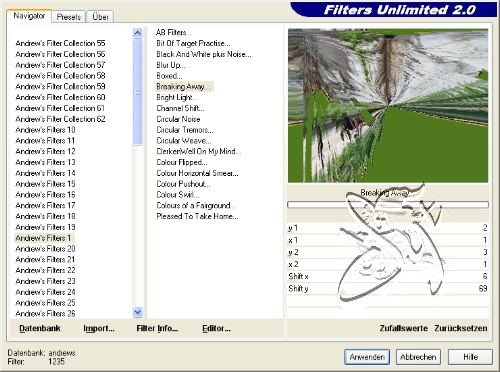
Task: Open the Über tab
Action: (x=100, y=17)
